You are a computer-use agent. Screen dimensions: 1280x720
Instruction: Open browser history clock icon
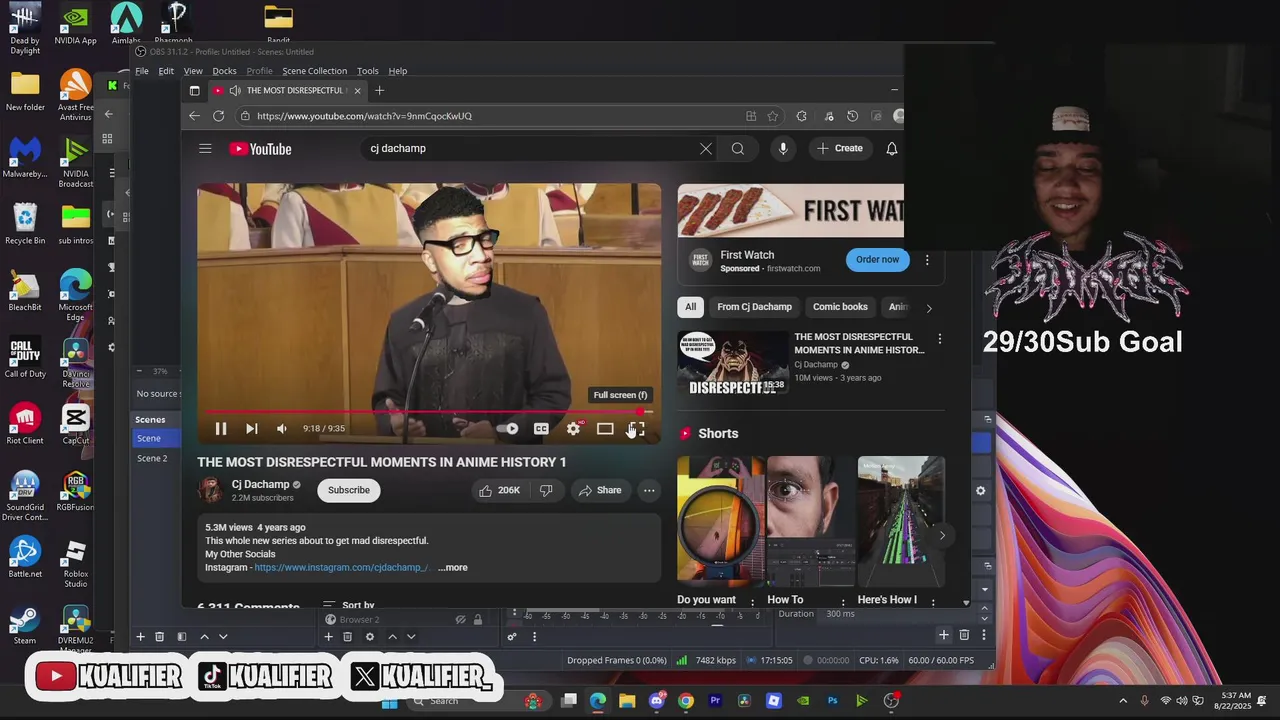tap(853, 116)
